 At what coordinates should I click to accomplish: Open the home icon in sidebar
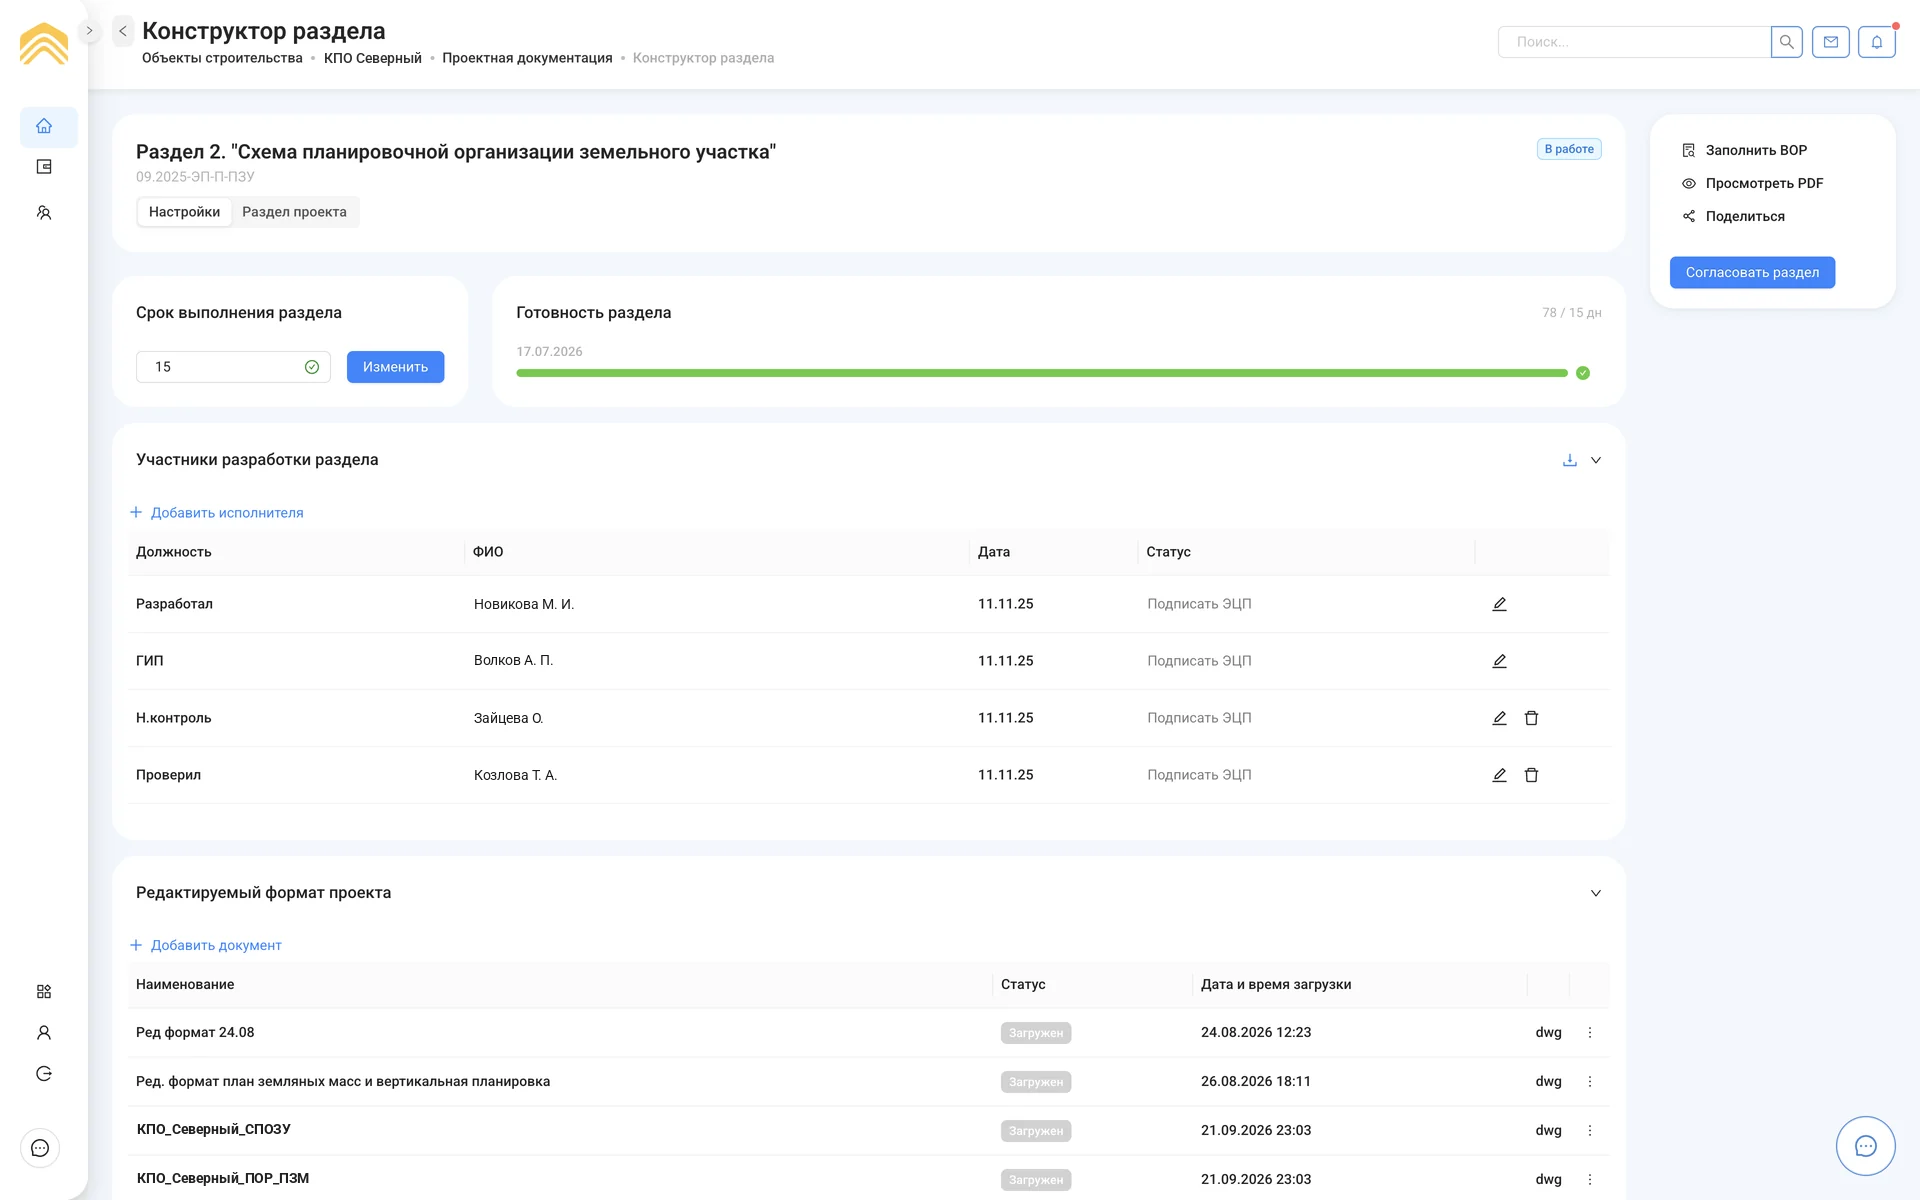point(44,126)
